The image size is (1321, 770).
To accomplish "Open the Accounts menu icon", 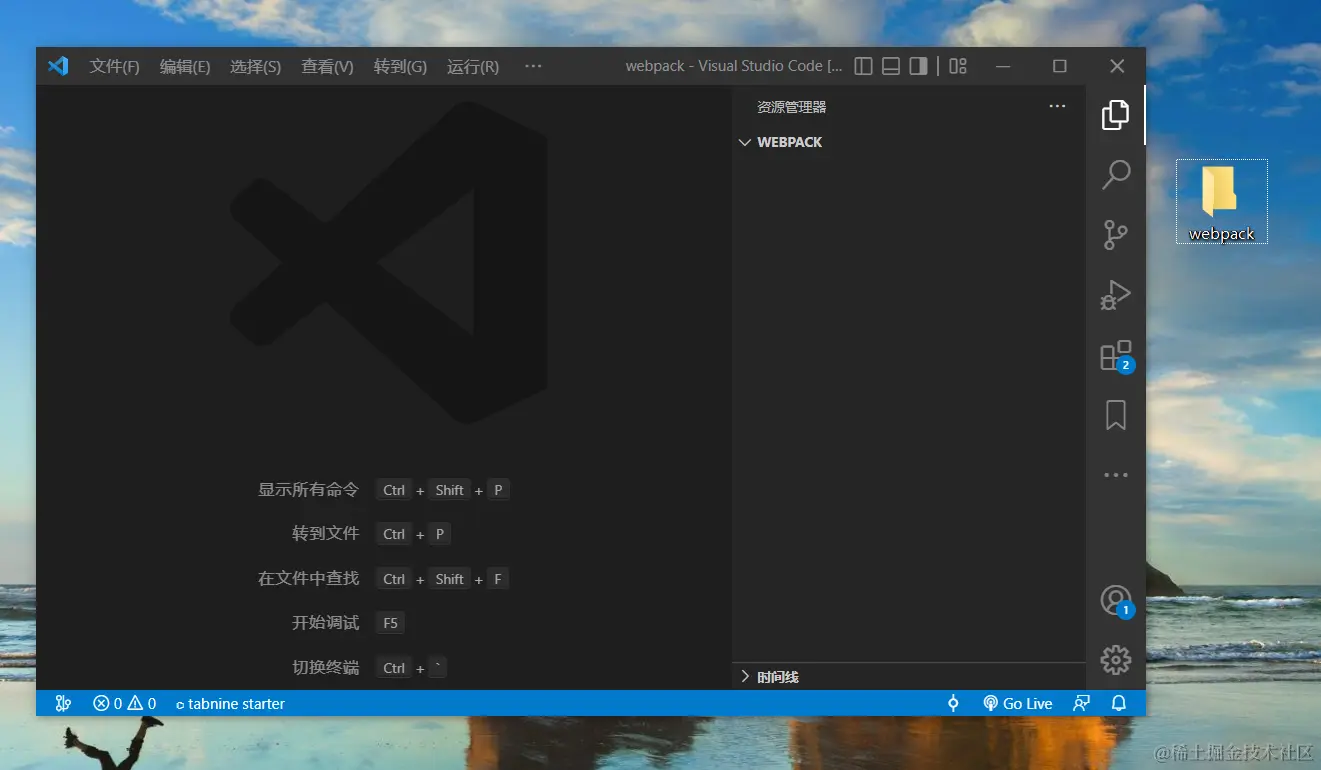I will 1116,600.
